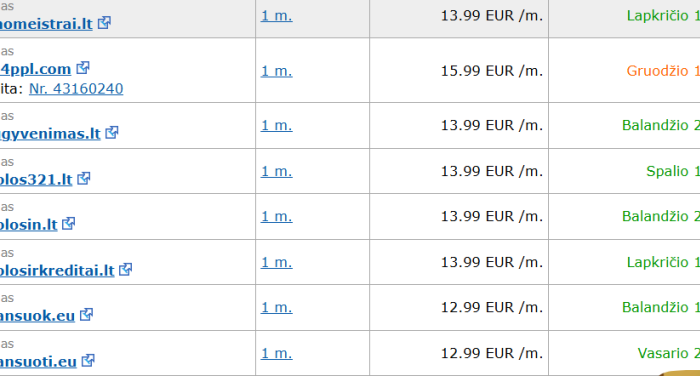
Task: Open external link icon beside ansuoti.eu
Action: [x=88, y=360]
